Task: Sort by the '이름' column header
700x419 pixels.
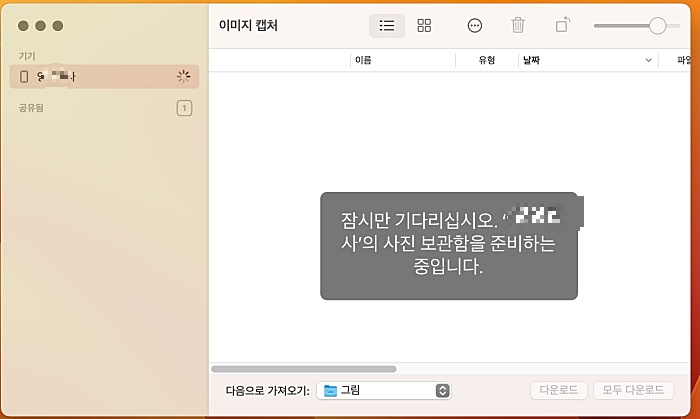Action: tap(363, 60)
